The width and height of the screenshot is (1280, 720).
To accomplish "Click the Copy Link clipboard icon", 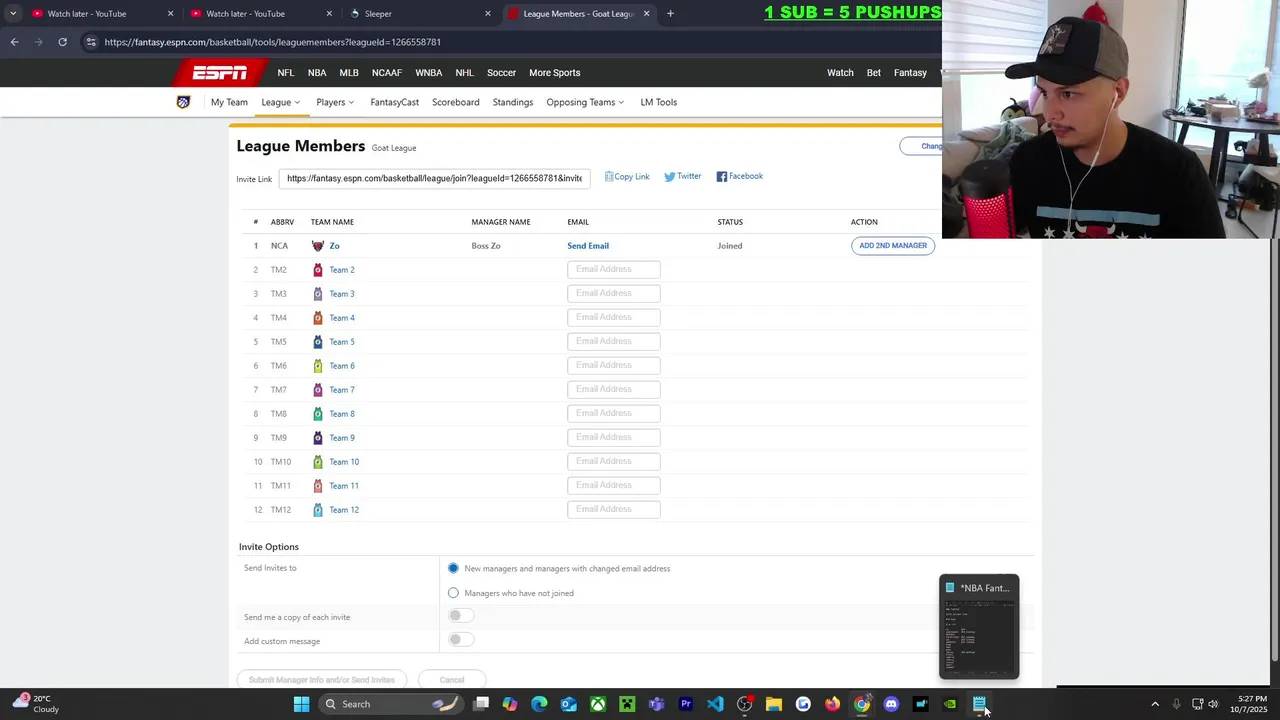I will click(x=608, y=177).
